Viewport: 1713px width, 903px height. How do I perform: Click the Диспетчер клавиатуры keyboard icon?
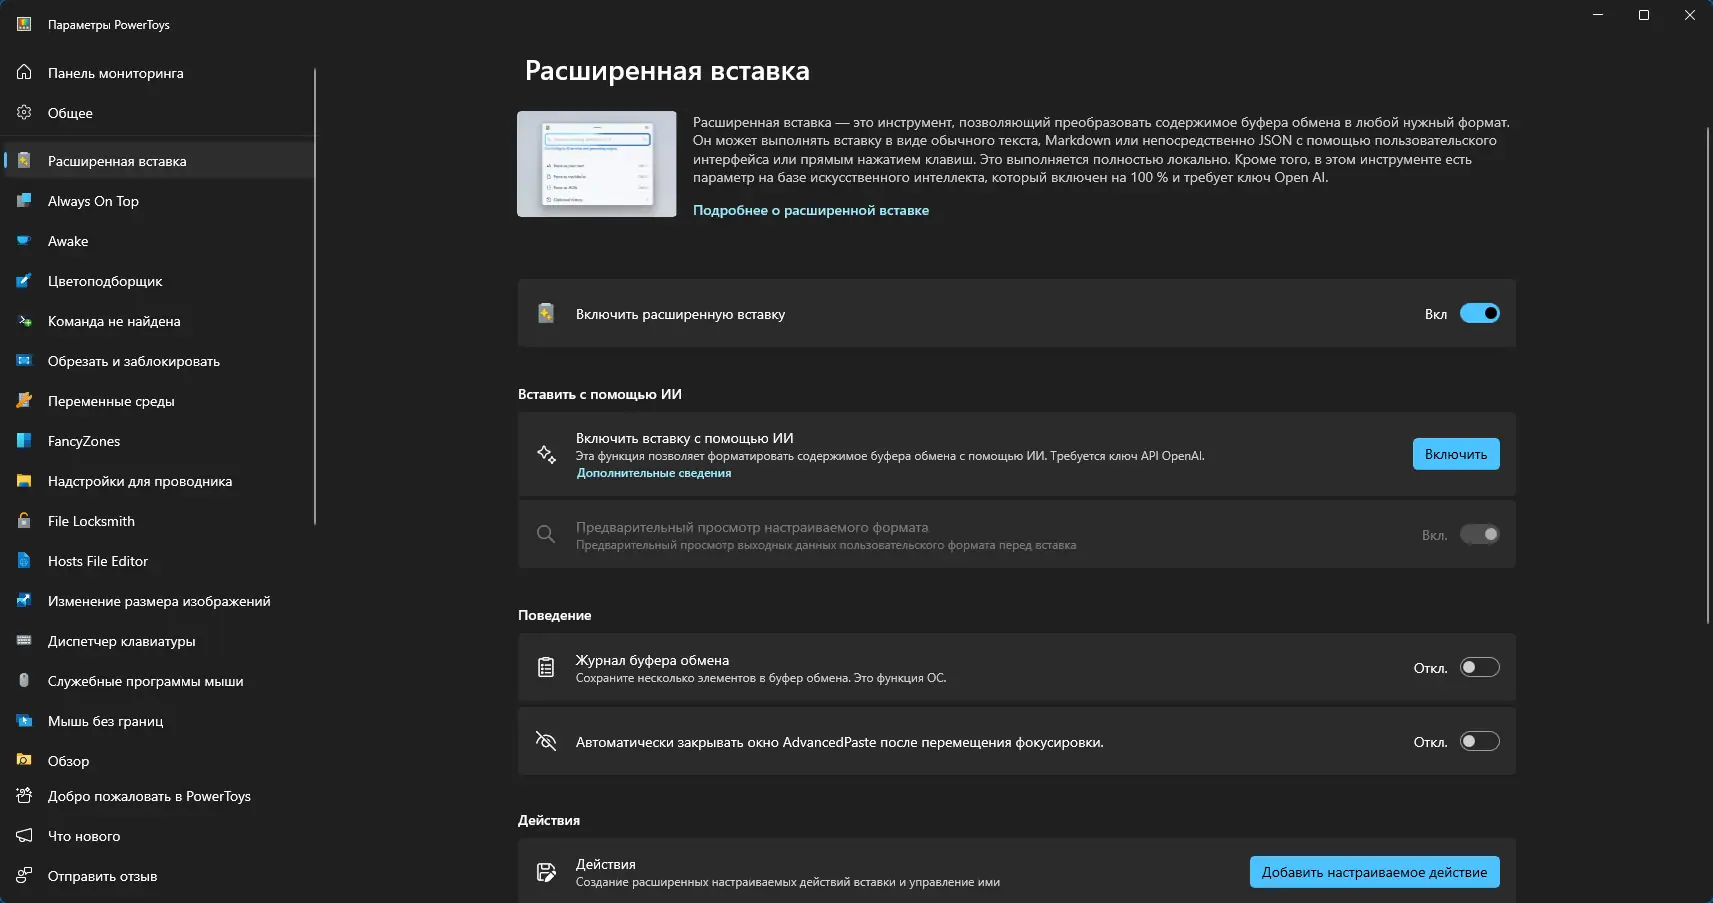(24, 641)
